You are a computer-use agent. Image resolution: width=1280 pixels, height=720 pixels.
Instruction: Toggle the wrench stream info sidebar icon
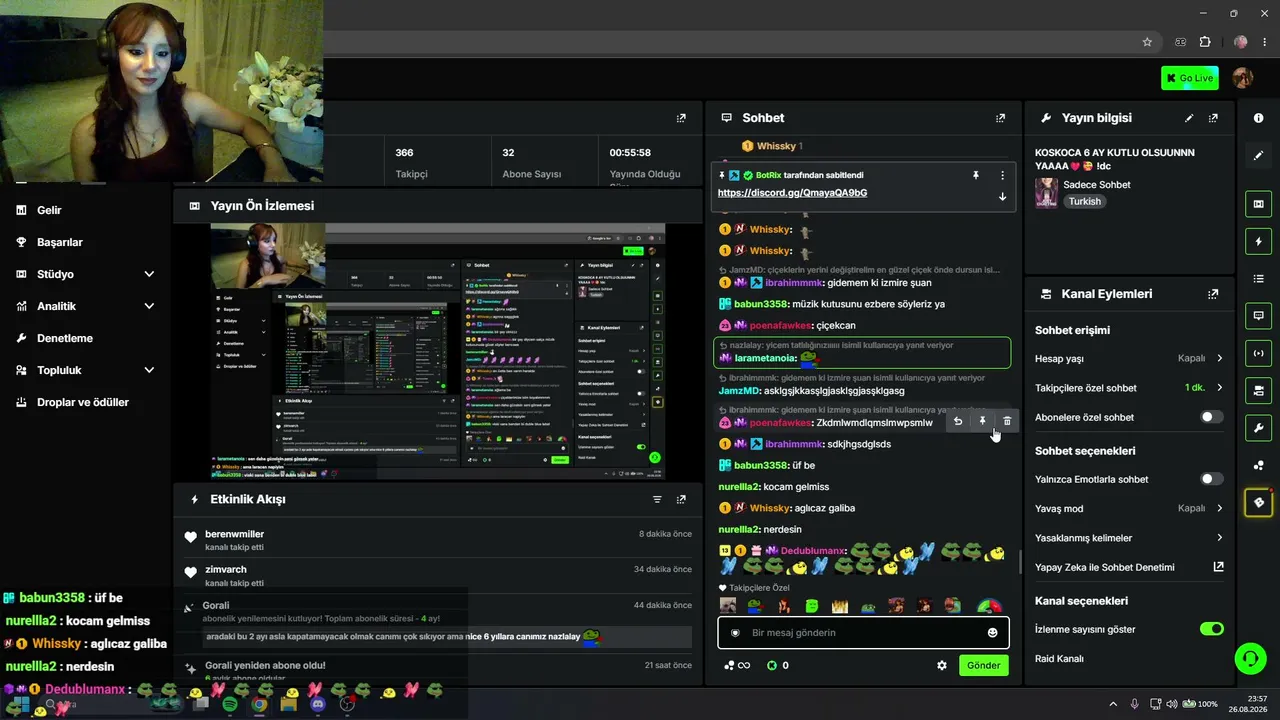1258,428
